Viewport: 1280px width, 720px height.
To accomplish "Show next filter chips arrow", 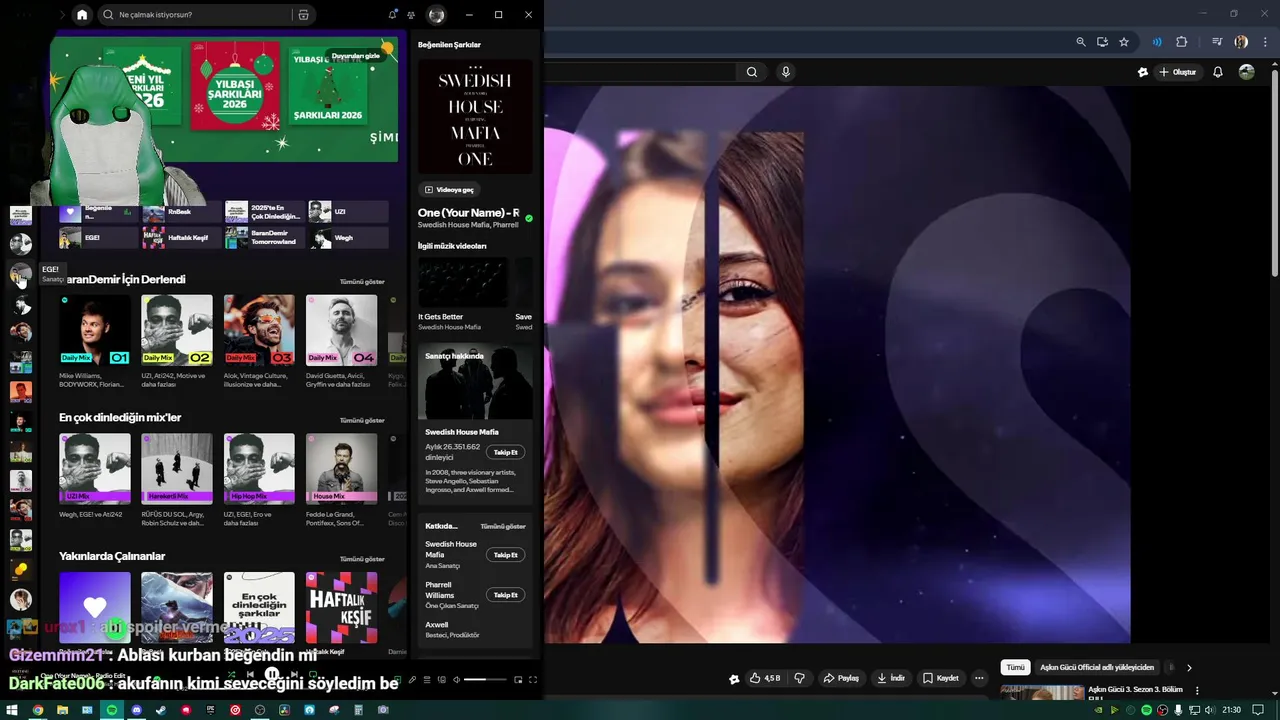I will point(1189,667).
